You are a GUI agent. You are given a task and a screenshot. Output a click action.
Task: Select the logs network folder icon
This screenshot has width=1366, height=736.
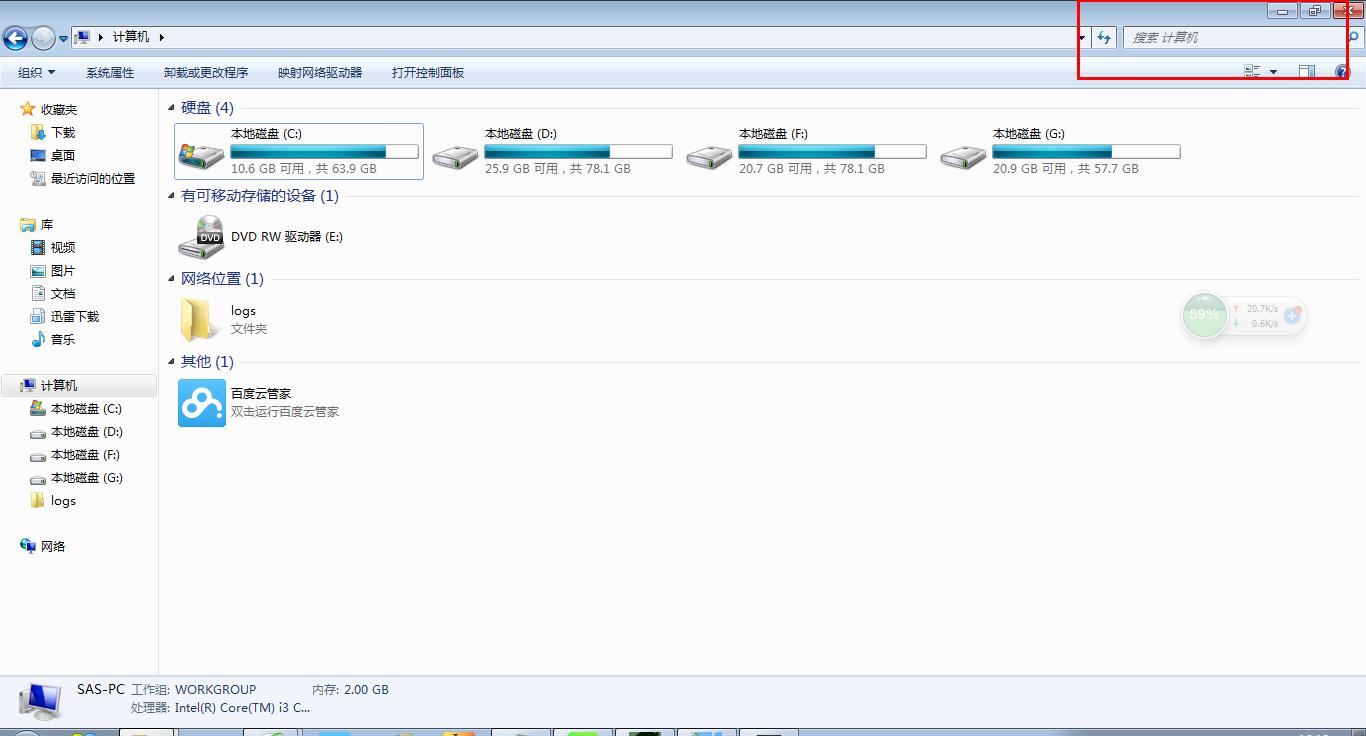(201, 320)
